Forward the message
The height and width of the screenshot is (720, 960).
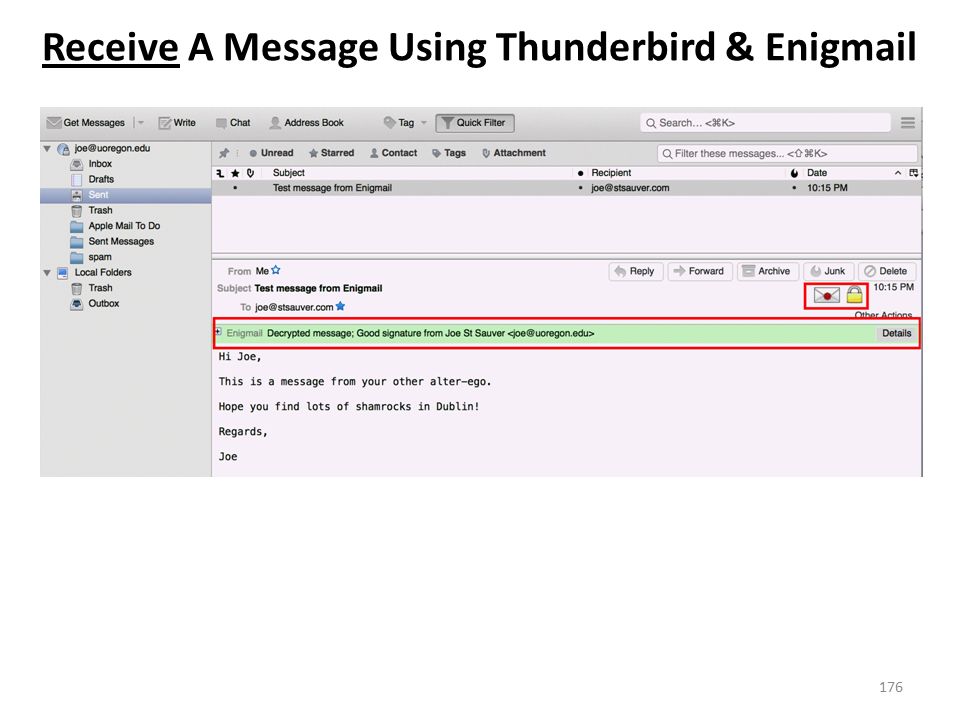[x=700, y=271]
